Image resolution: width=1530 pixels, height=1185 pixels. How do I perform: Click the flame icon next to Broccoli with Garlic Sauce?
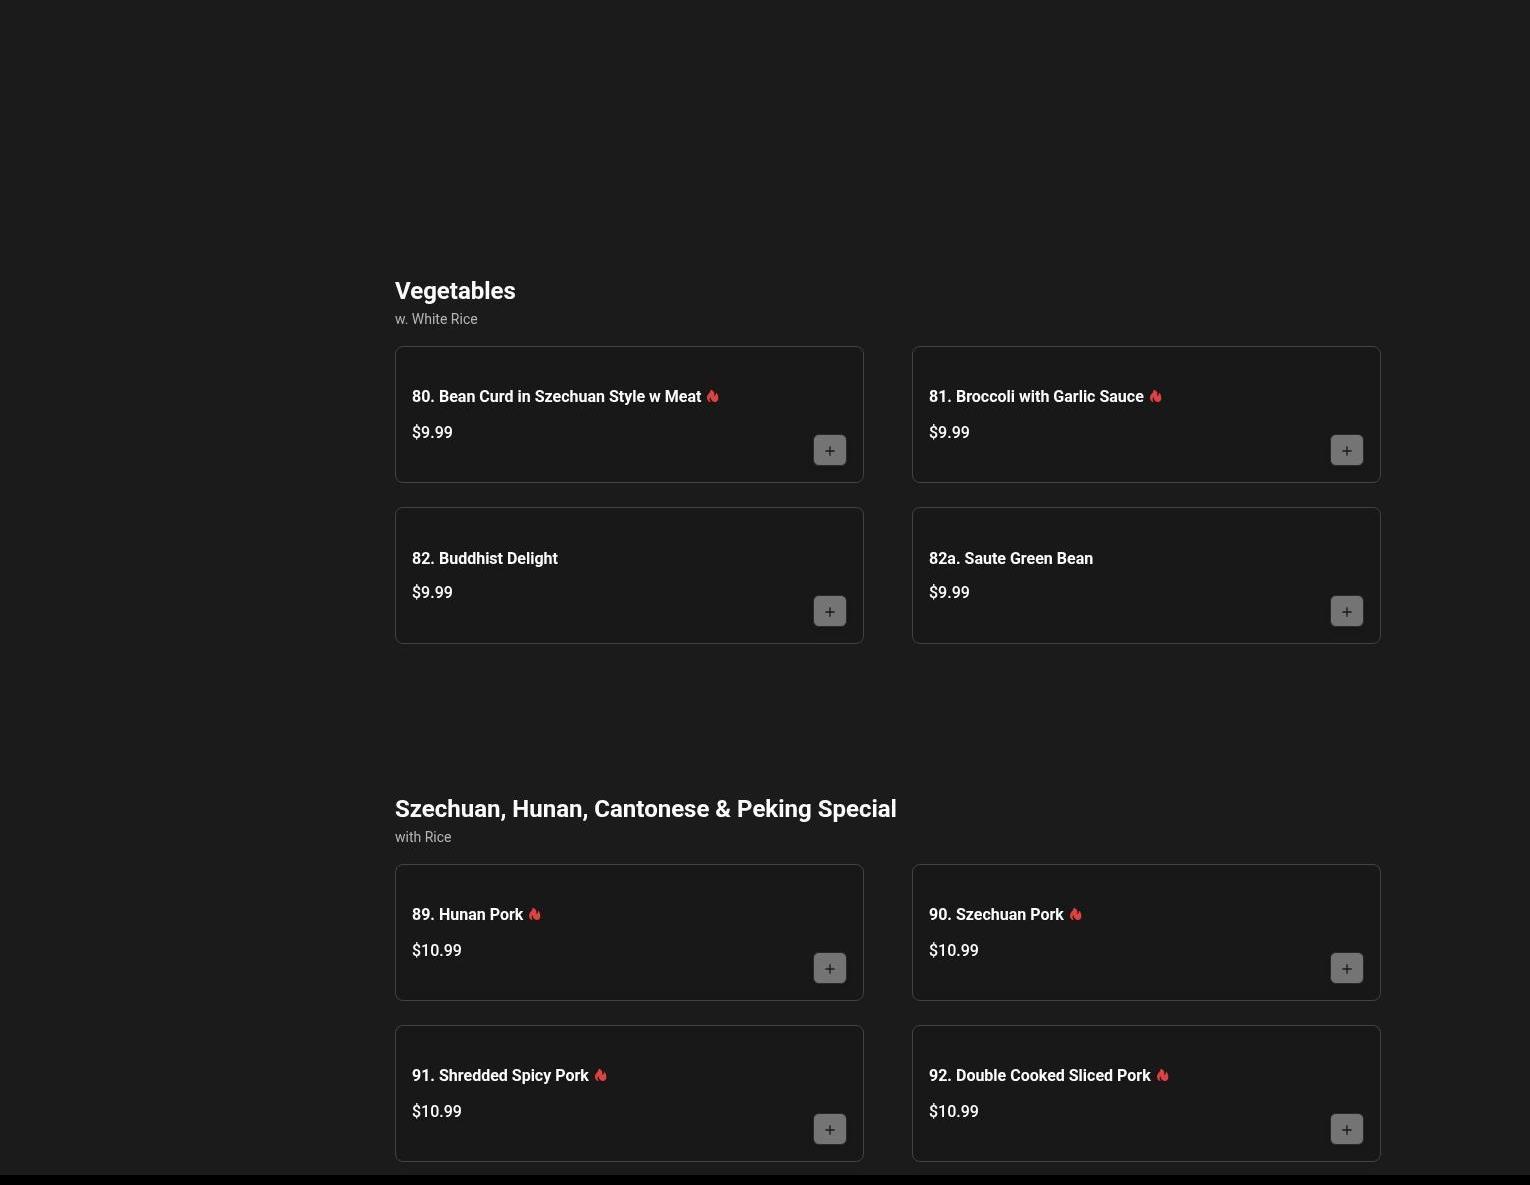pos(1156,396)
